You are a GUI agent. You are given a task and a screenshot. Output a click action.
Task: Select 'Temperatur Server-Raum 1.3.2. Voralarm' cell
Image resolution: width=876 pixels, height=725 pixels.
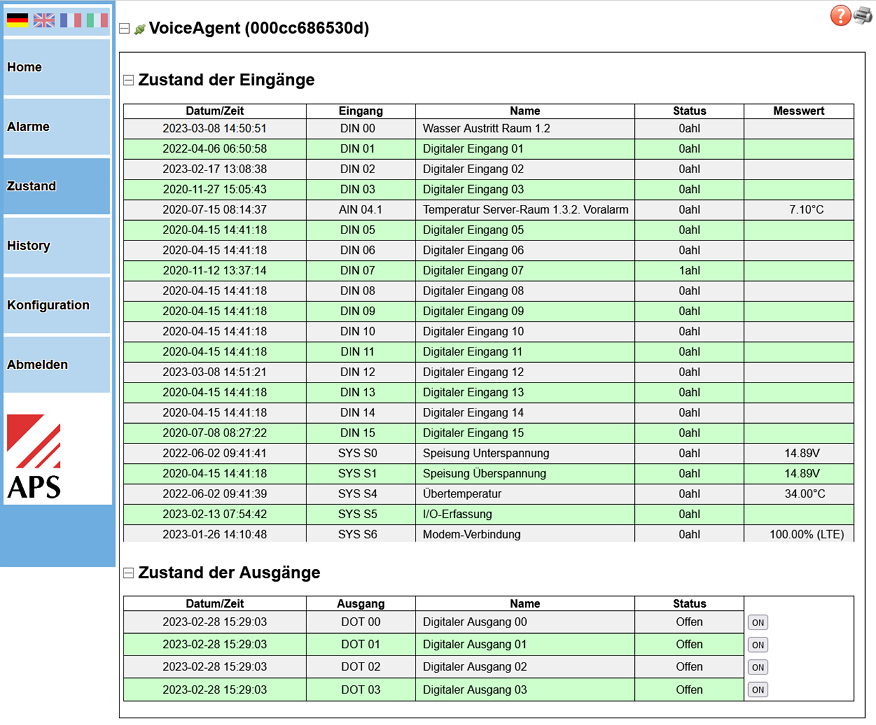pyautogui.click(x=525, y=210)
